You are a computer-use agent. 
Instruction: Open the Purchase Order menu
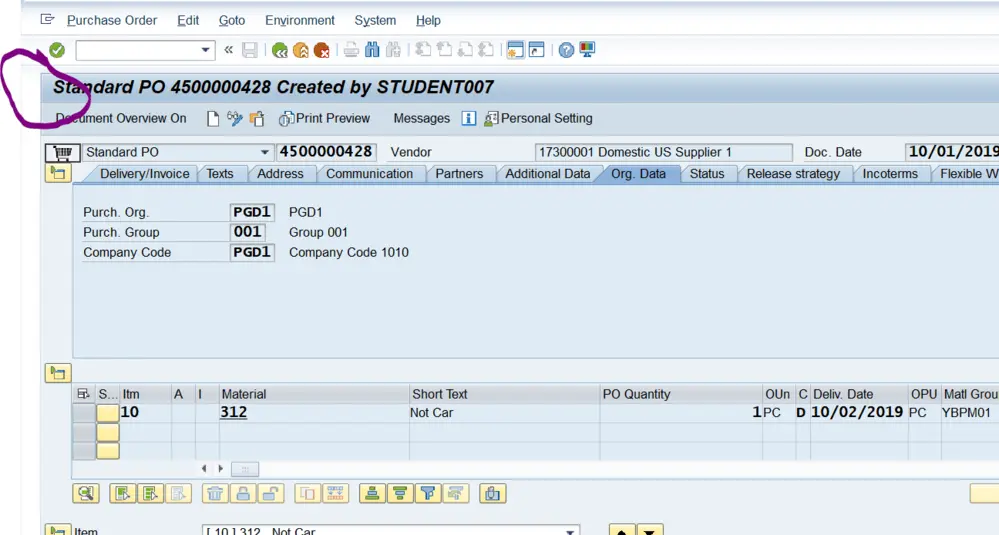click(111, 20)
